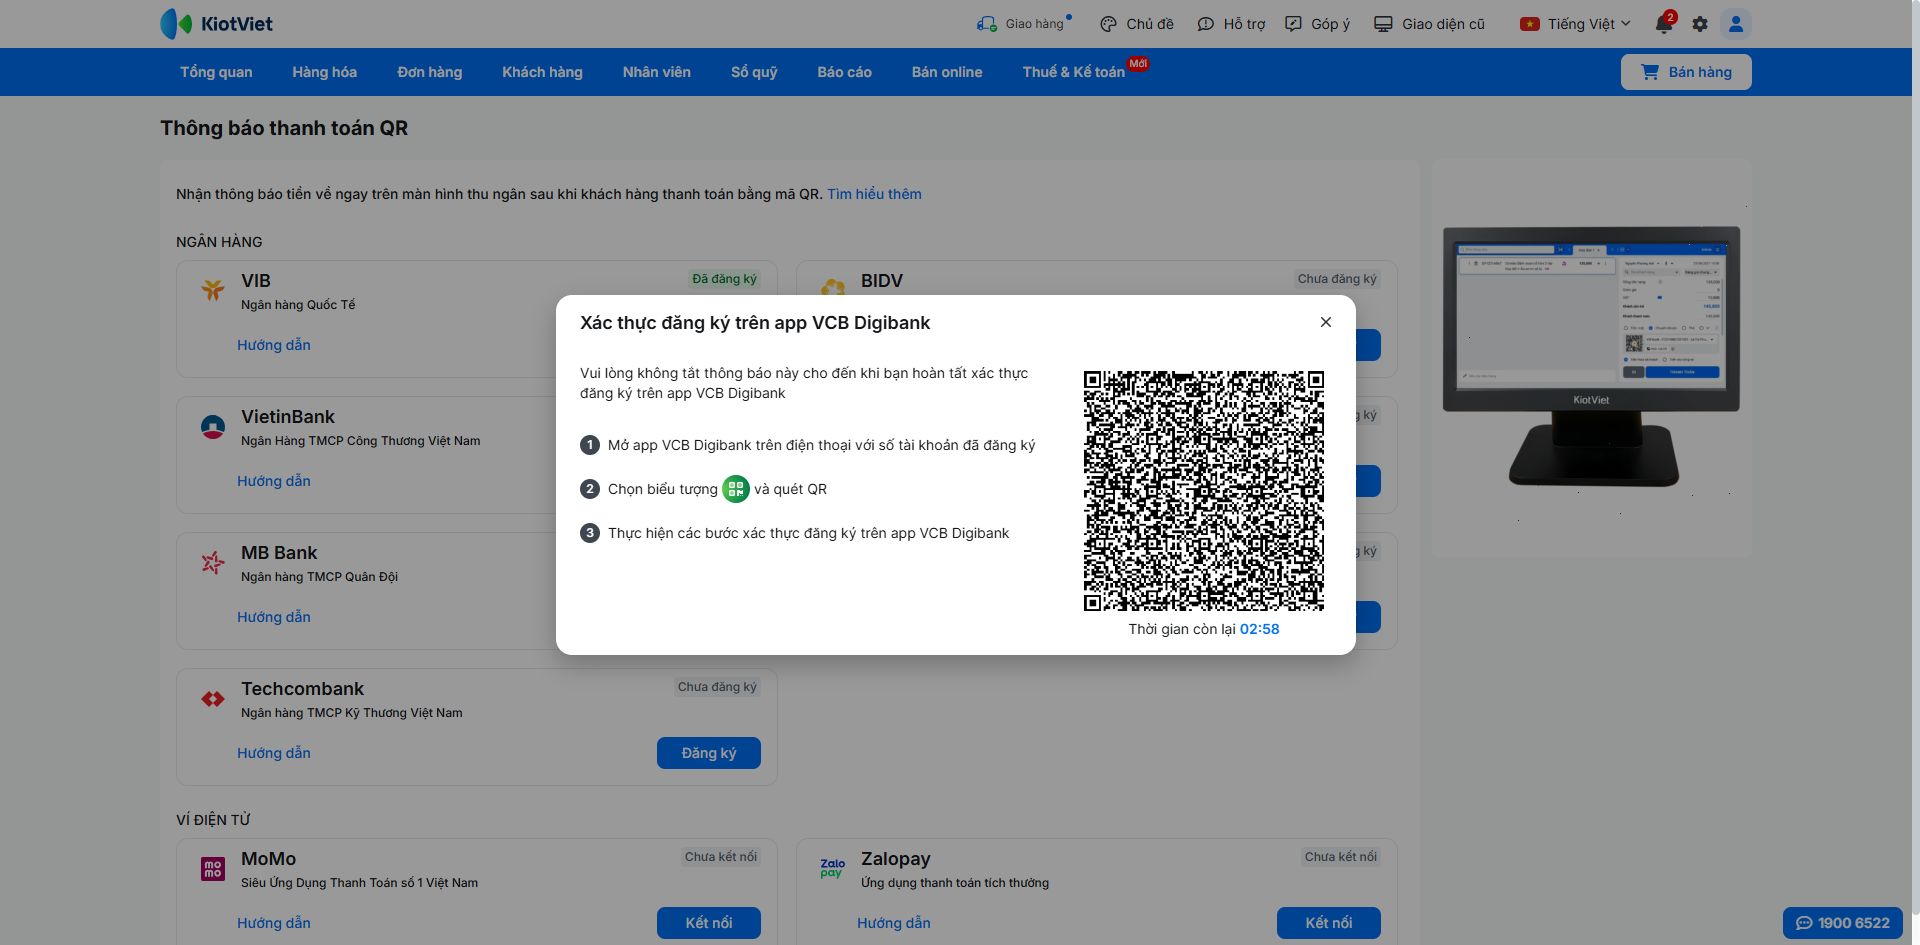Open Hướng dẫn for VietinBank
The width and height of the screenshot is (1920, 945).
click(274, 481)
